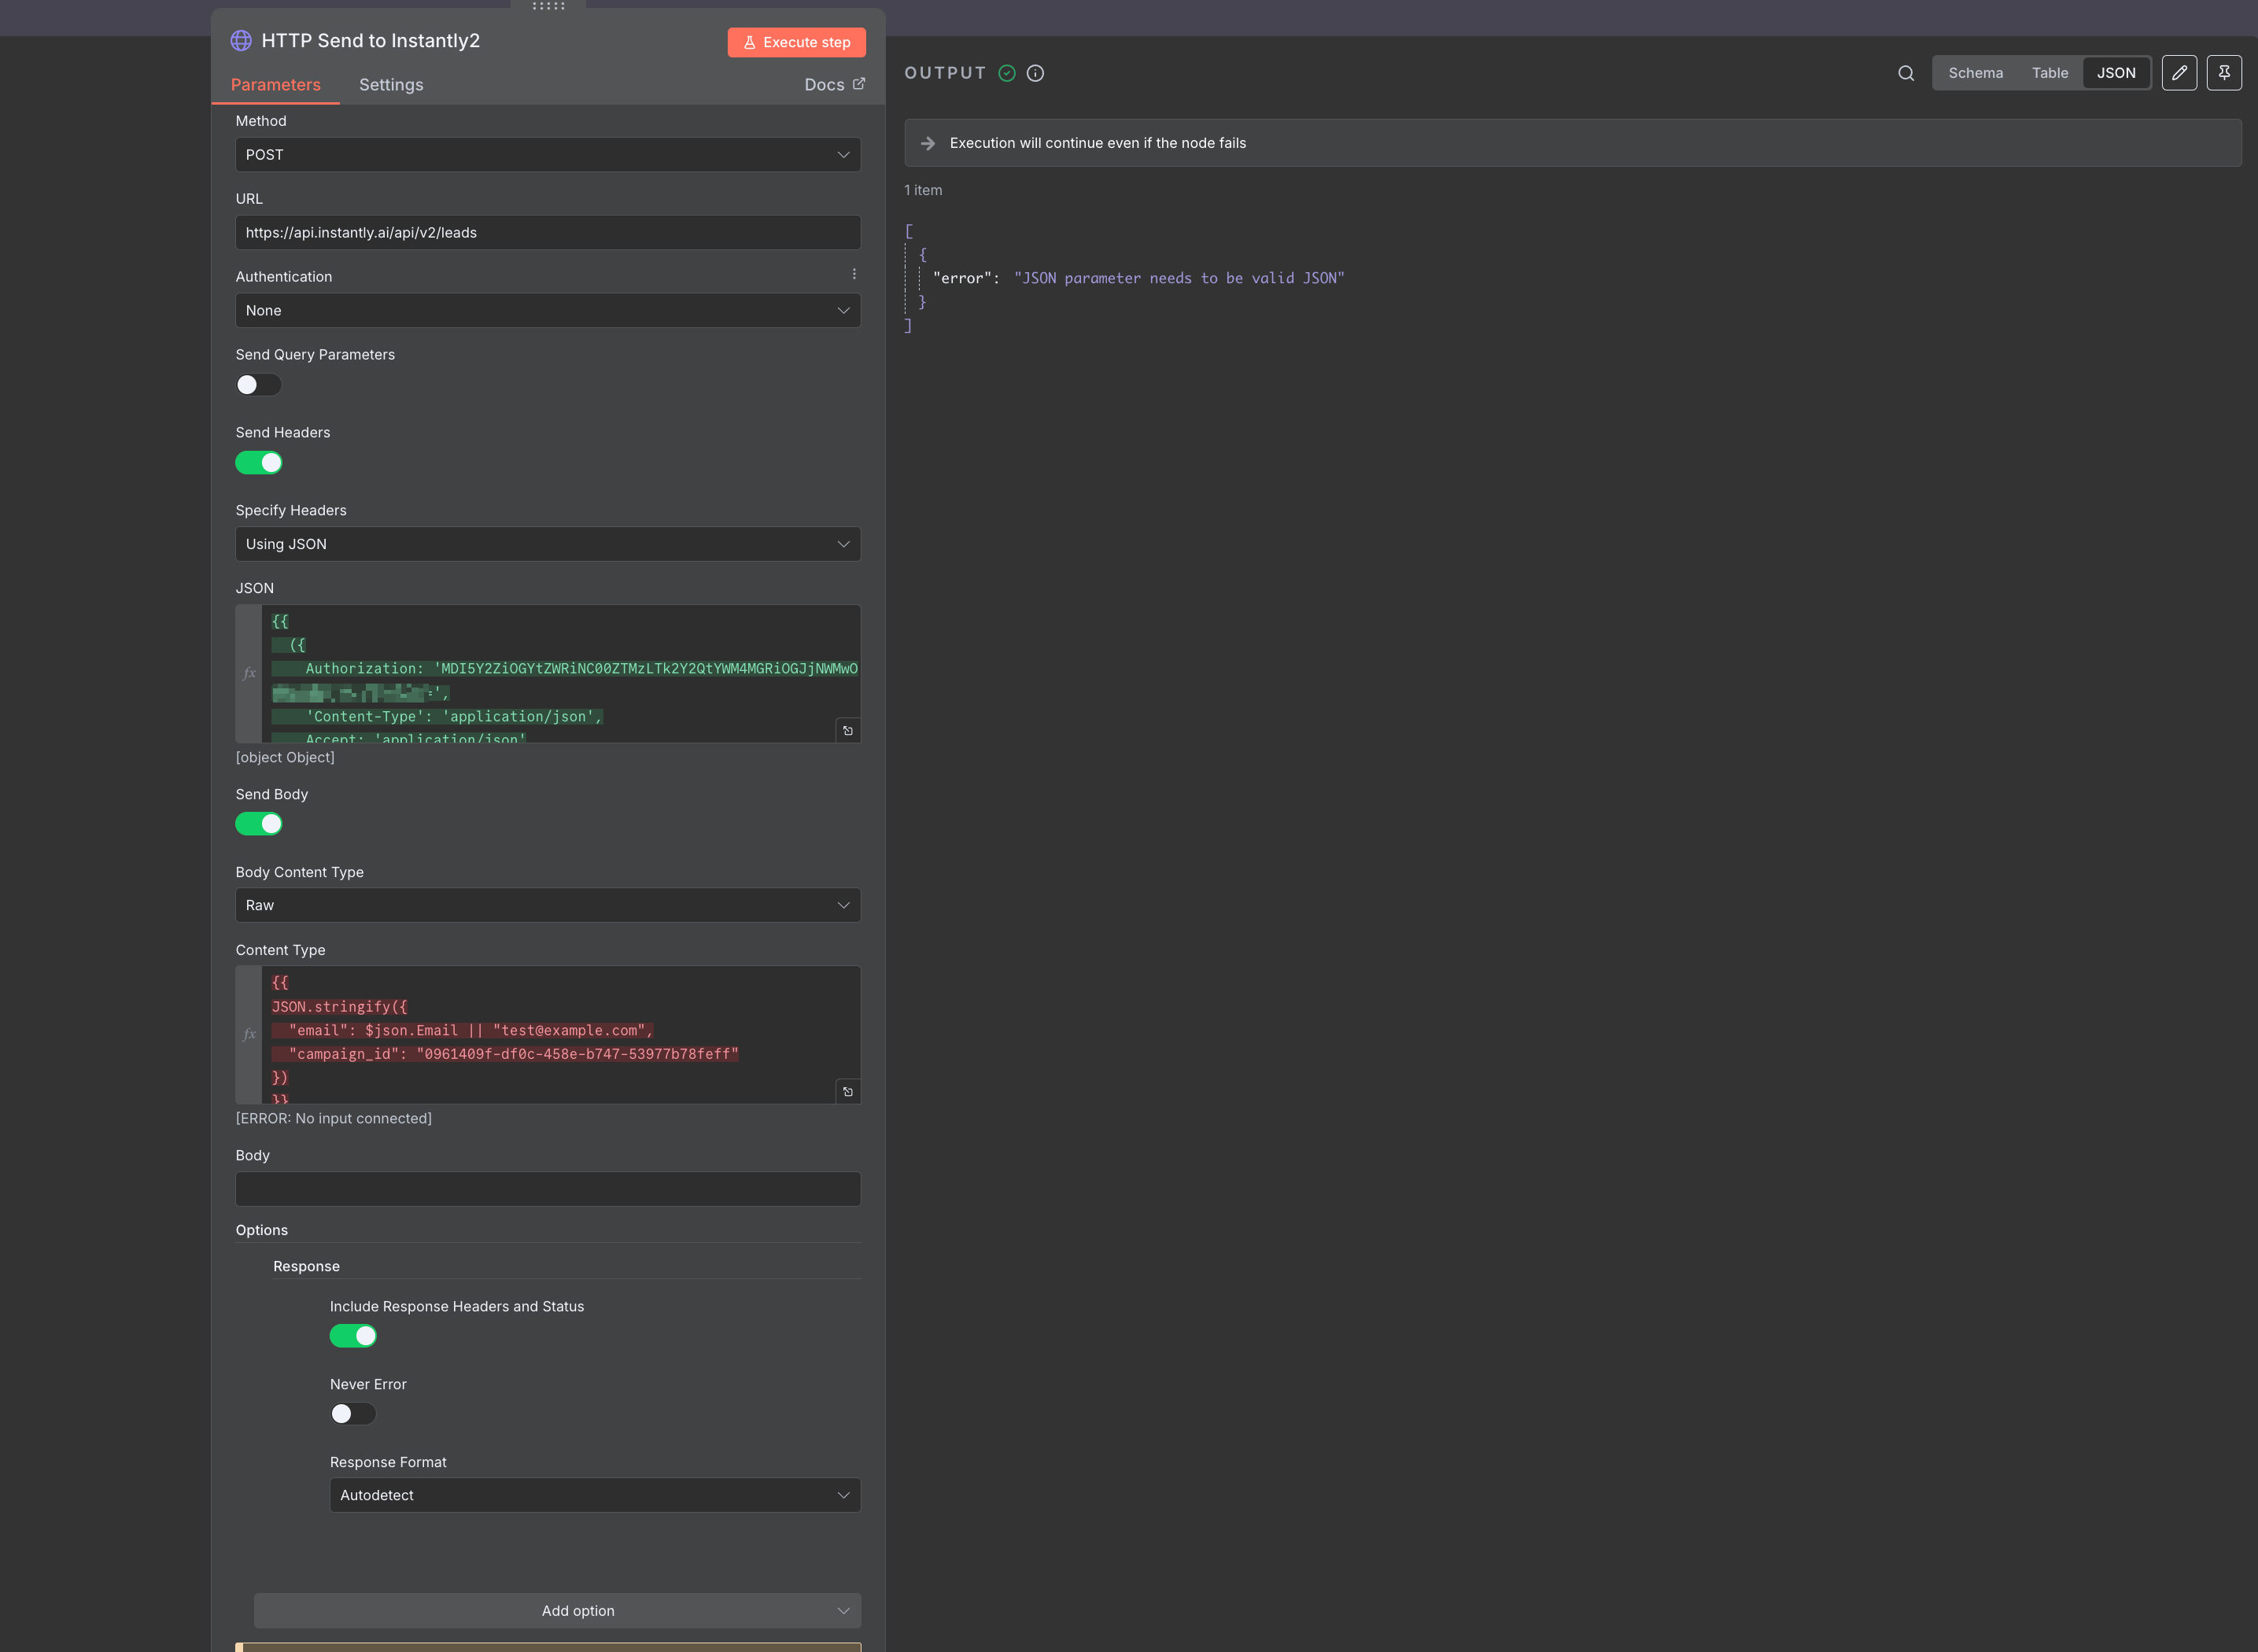Click the output info circle icon
Viewport: 2258px width, 1652px height.
coord(1035,73)
